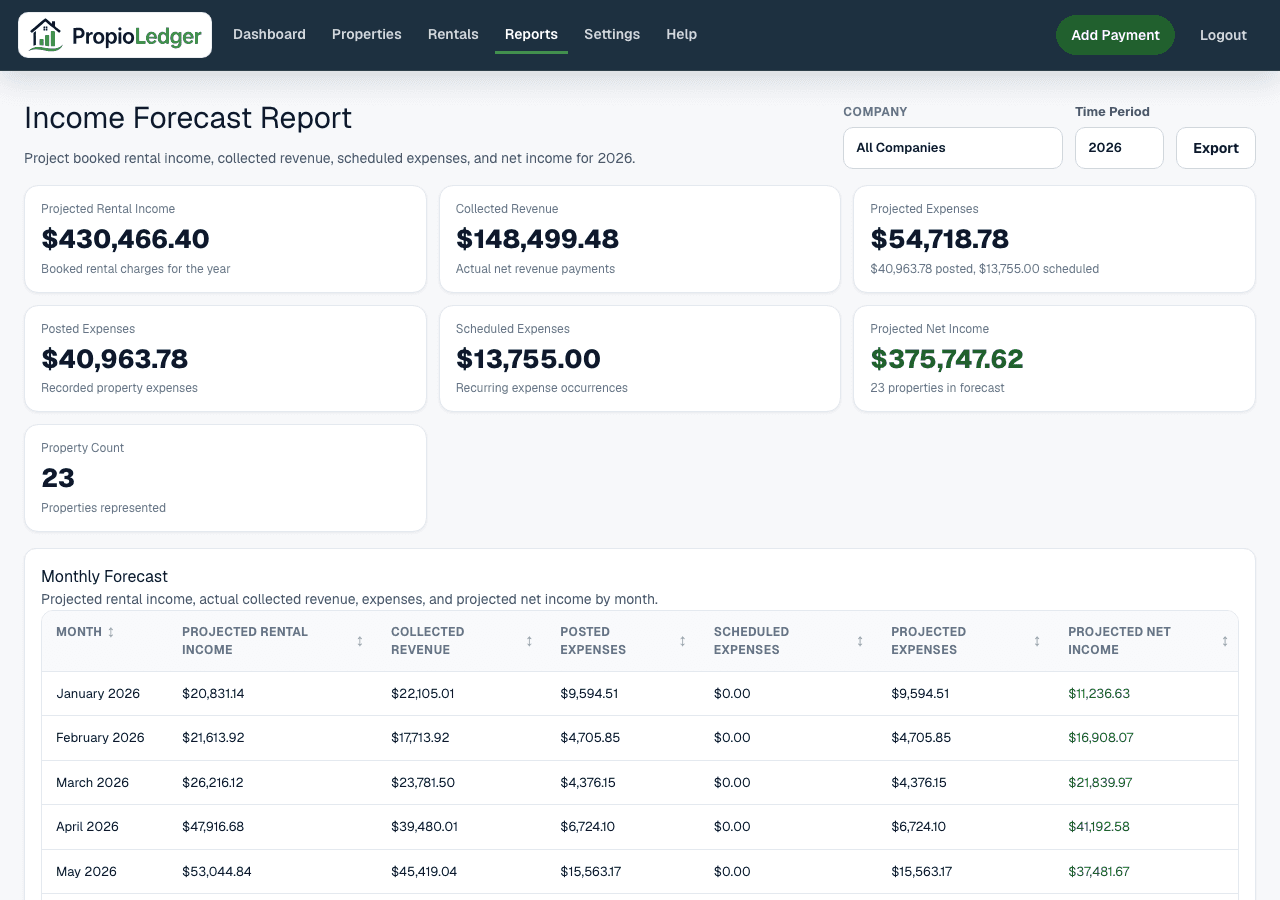The image size is (1280, 900).
Task: Click the Posted Expenses $40,963.78 card
Action: [x=225, y=358]
